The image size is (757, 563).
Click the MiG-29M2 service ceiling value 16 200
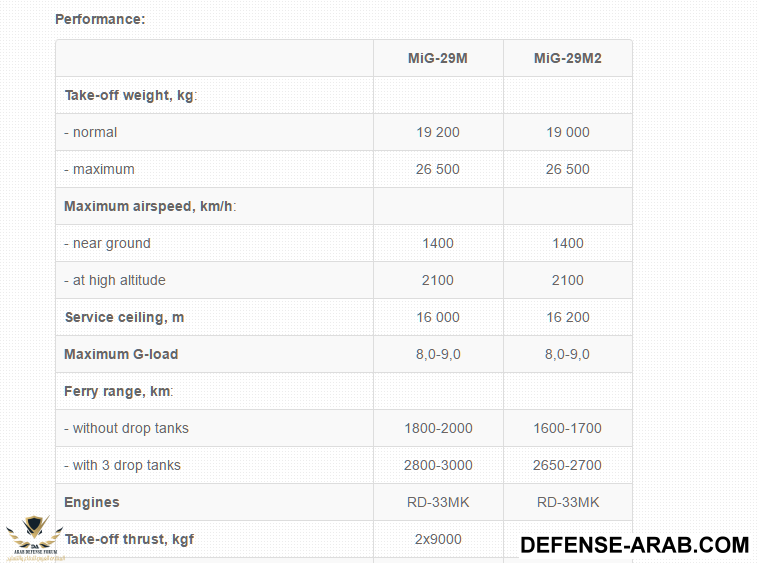click(x=568, y=317)
